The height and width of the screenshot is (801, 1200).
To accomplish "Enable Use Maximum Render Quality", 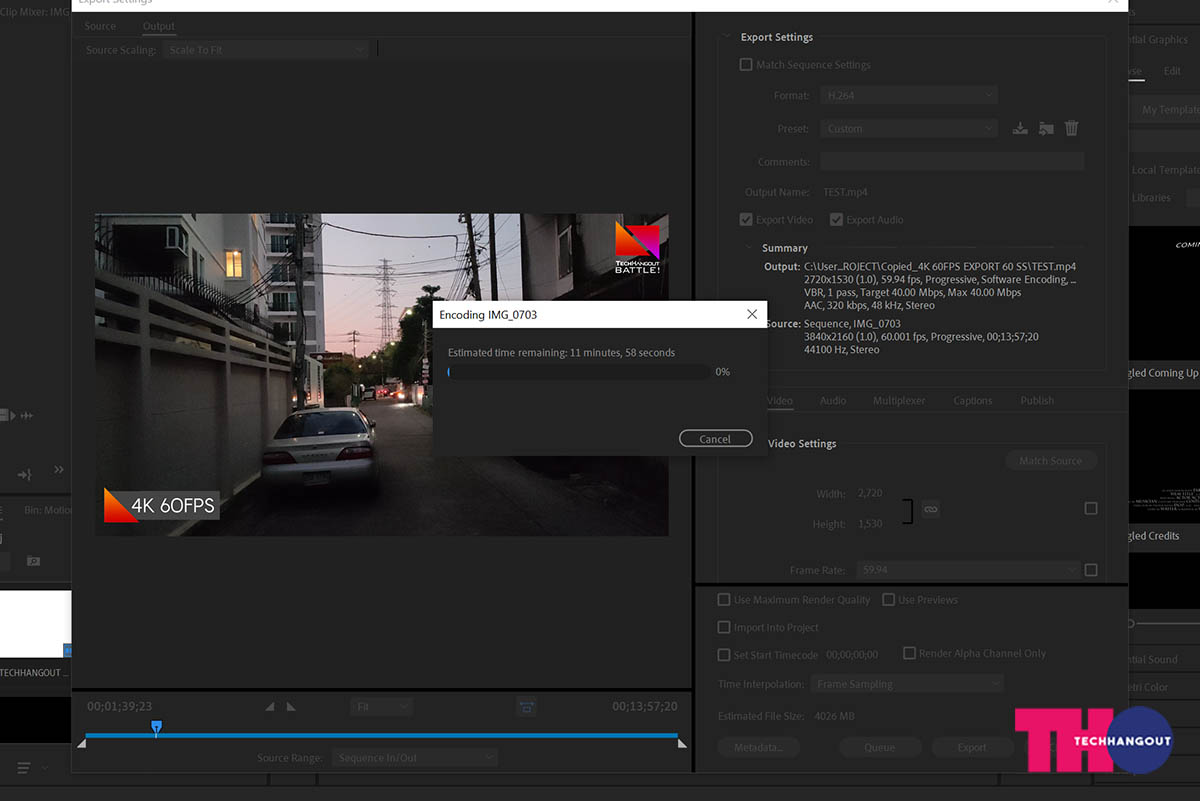I will tap(724, 600).
